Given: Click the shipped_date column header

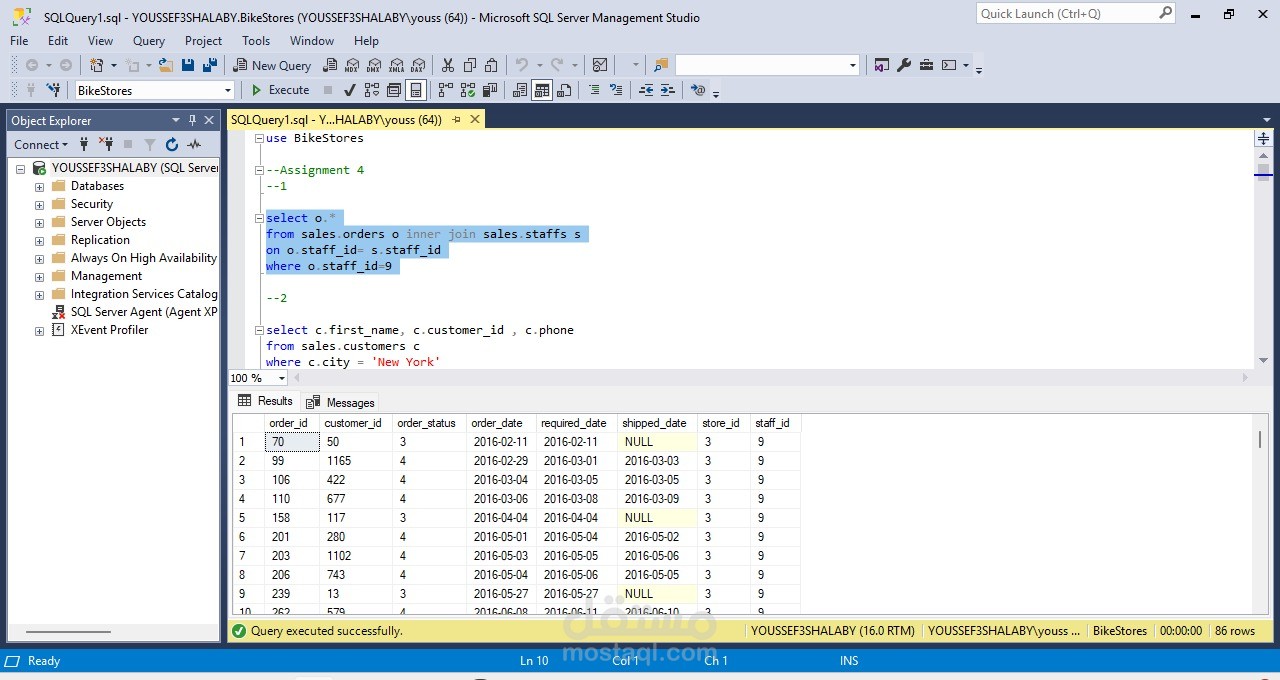Looking at the screenshot, I should (657, 423).
